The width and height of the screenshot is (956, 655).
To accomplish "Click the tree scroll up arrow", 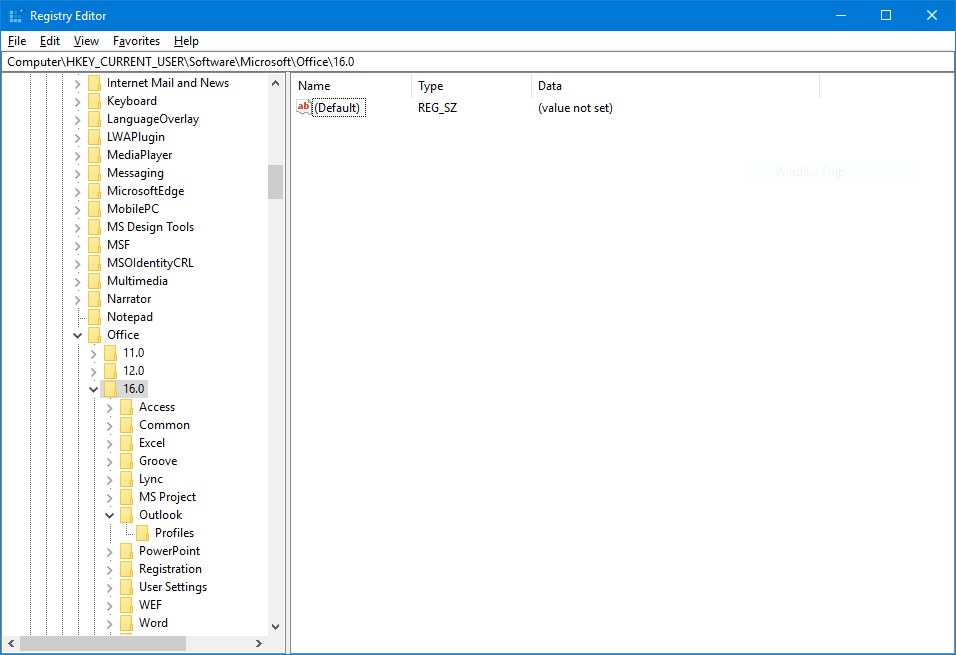I will 276,83.
